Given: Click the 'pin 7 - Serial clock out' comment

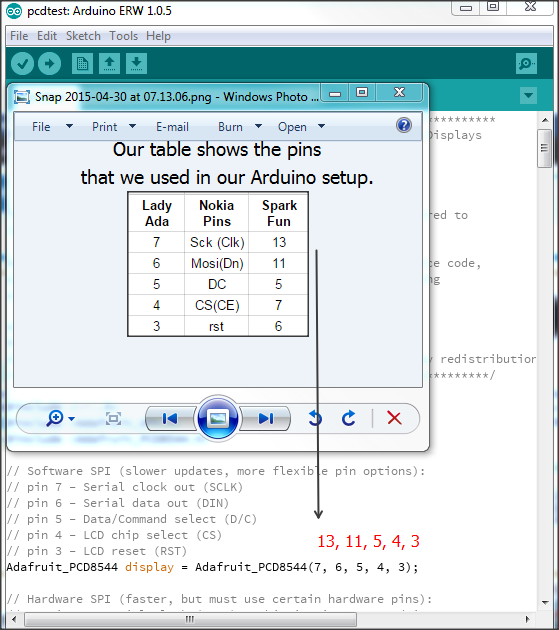Looking at the screenshot, I should [125, 487].
